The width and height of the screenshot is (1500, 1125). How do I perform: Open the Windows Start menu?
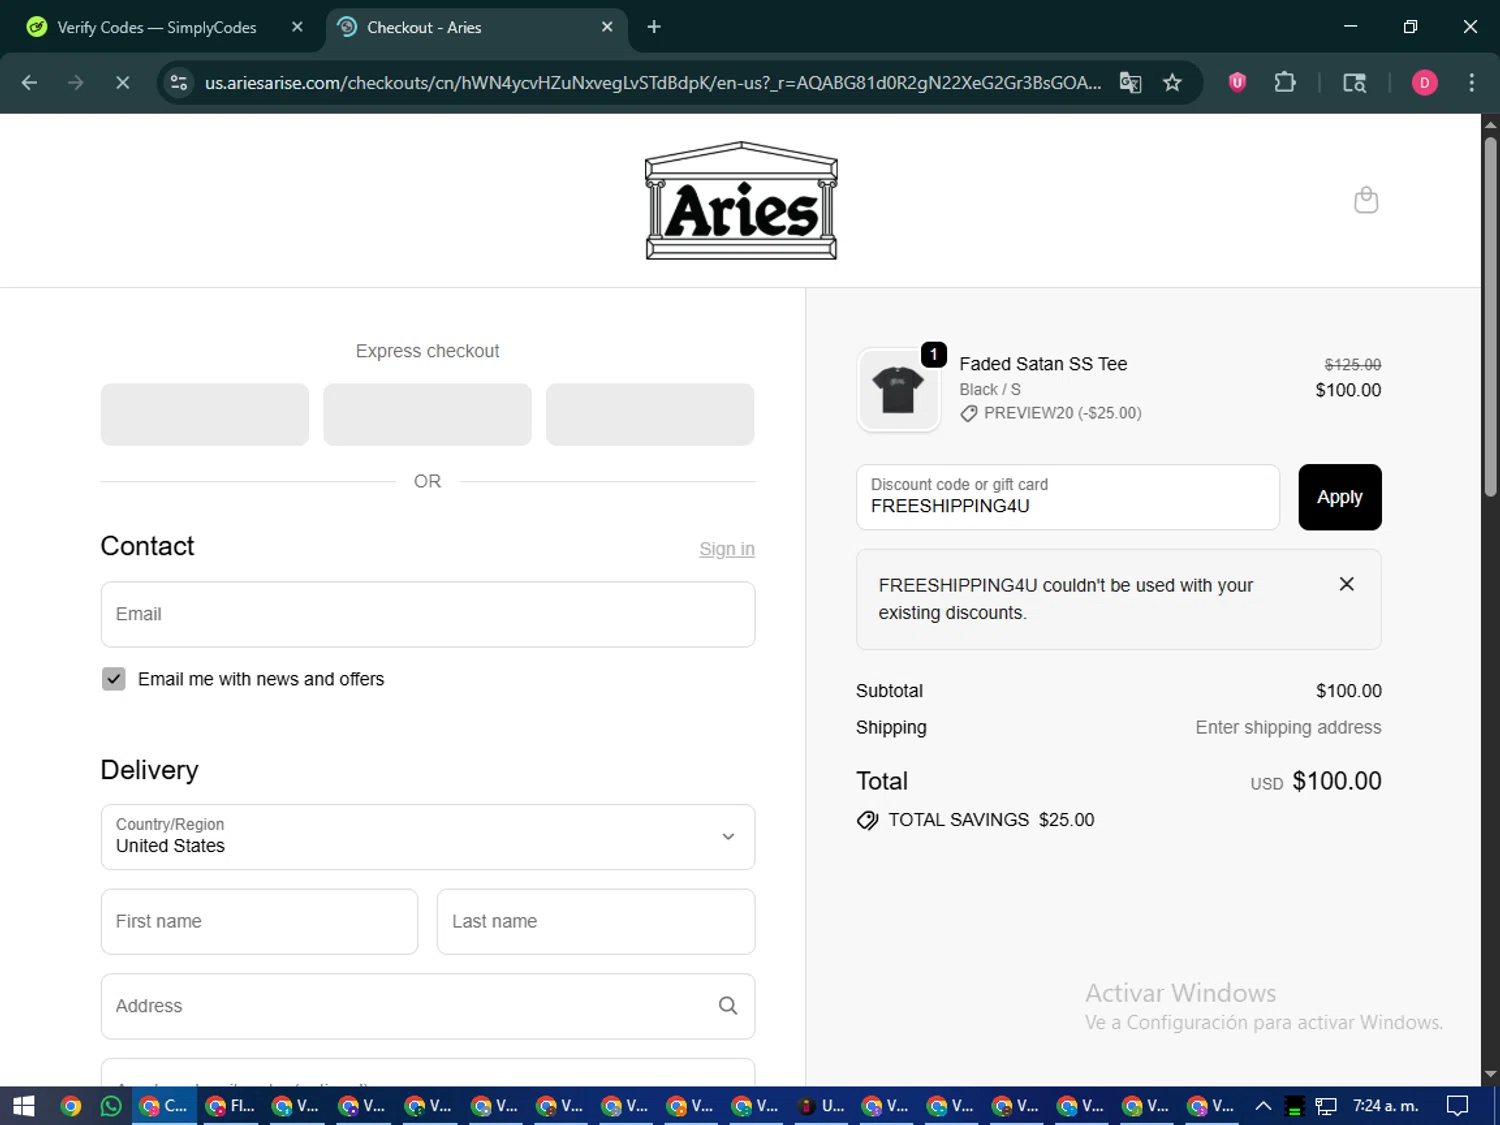click(24, 1106)
